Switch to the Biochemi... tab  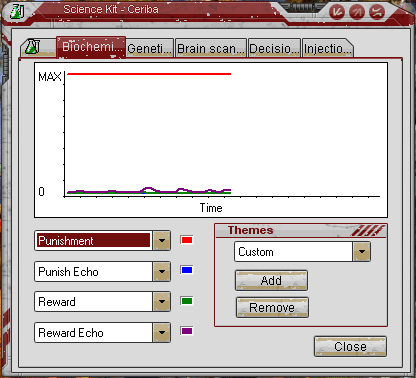point(91,47)
